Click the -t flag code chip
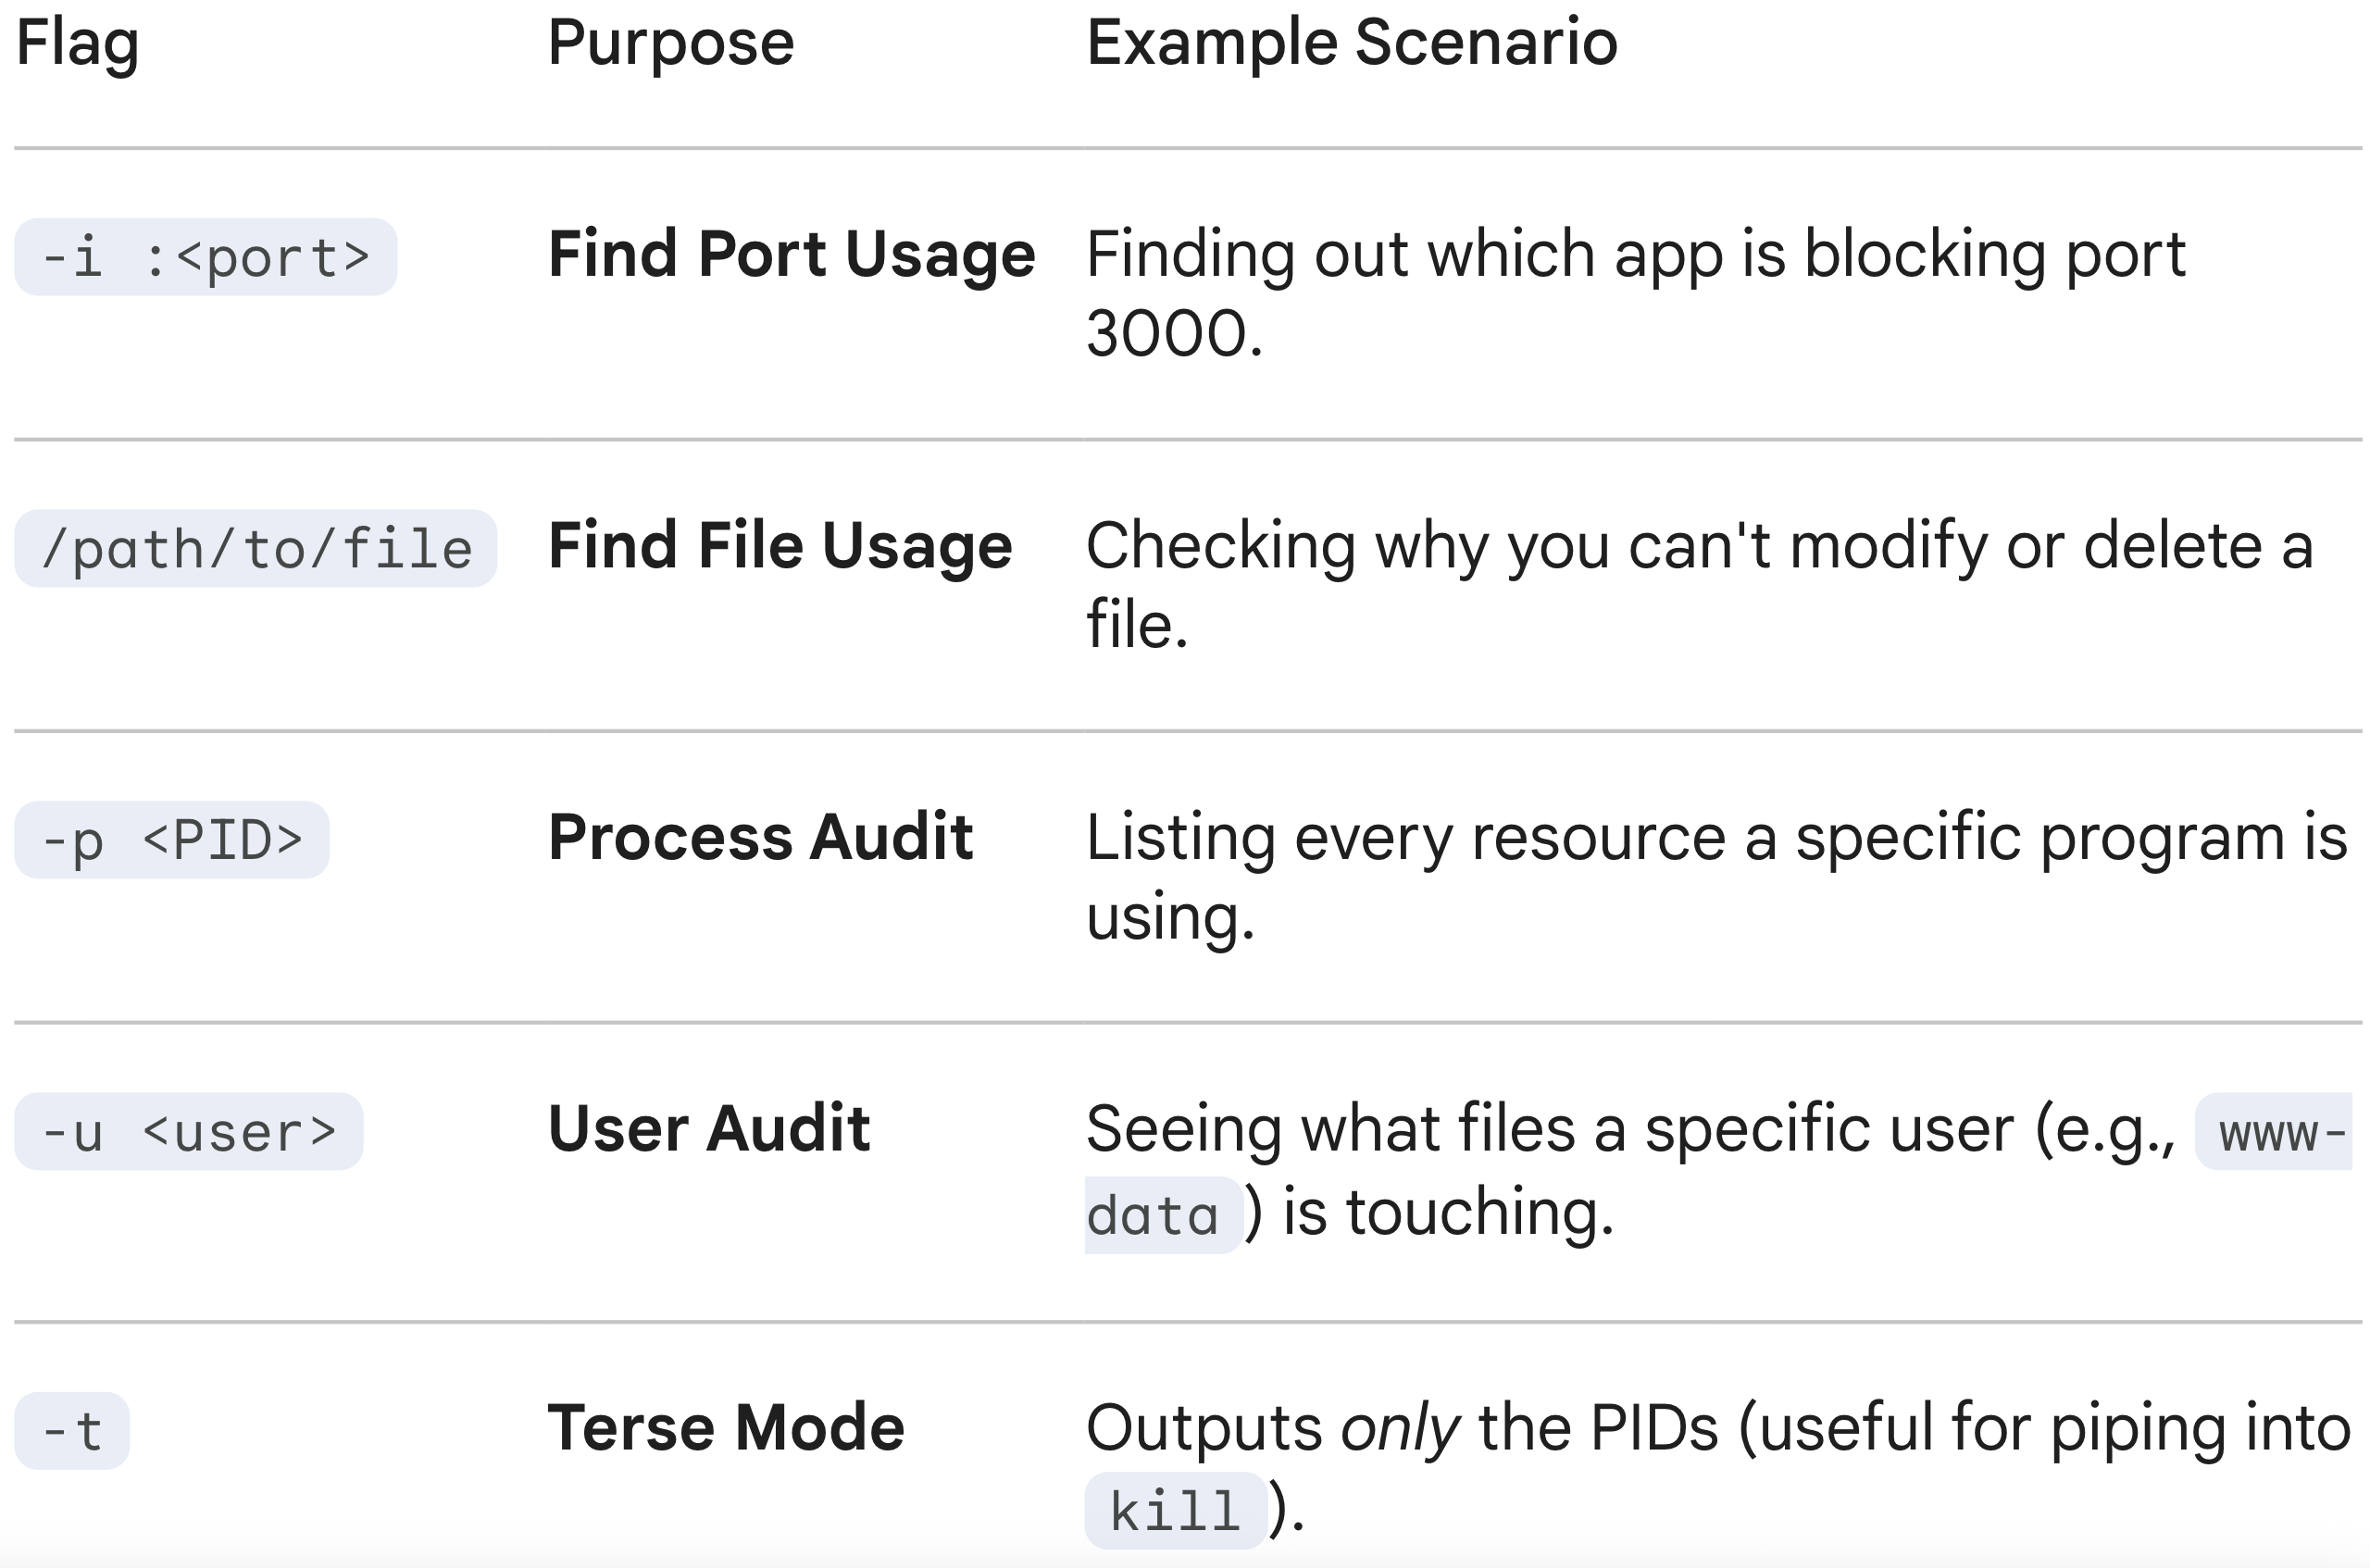The height and width of the screenshot is (1568, 2370). pyautogui.click(x=72, y=1431)
